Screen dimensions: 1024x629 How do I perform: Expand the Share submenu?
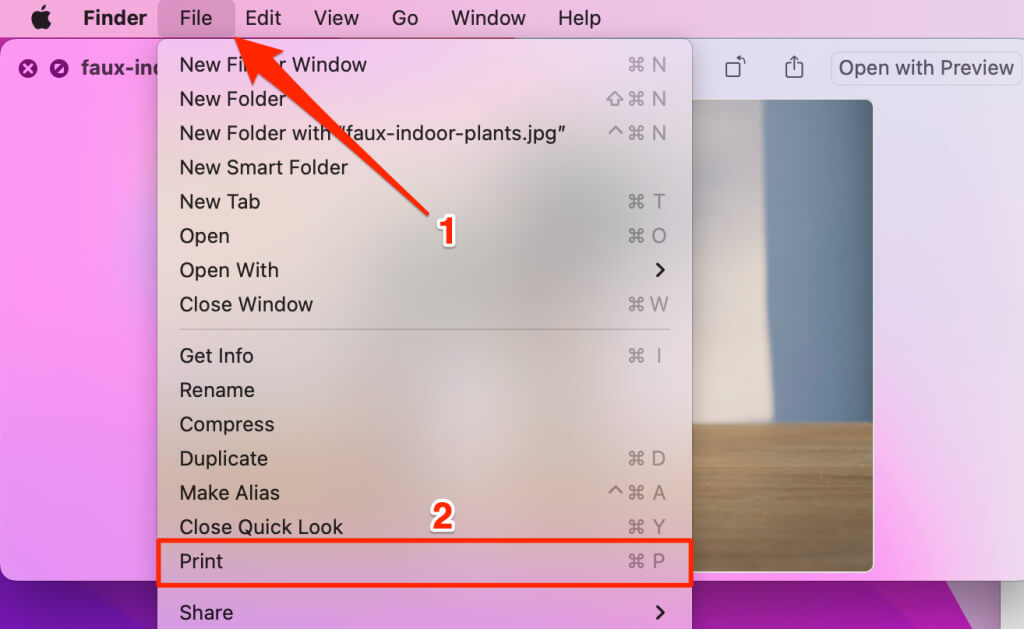(x=424, y=612)
